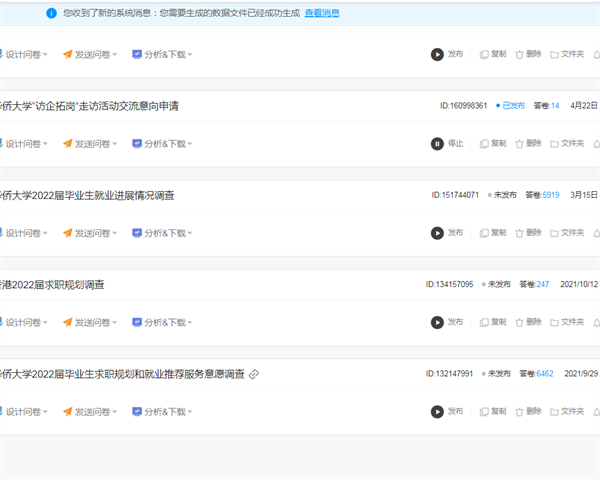Click the date 2021/10/12
The height and width of the screenshot is (480, 600).
click(579, 284)
